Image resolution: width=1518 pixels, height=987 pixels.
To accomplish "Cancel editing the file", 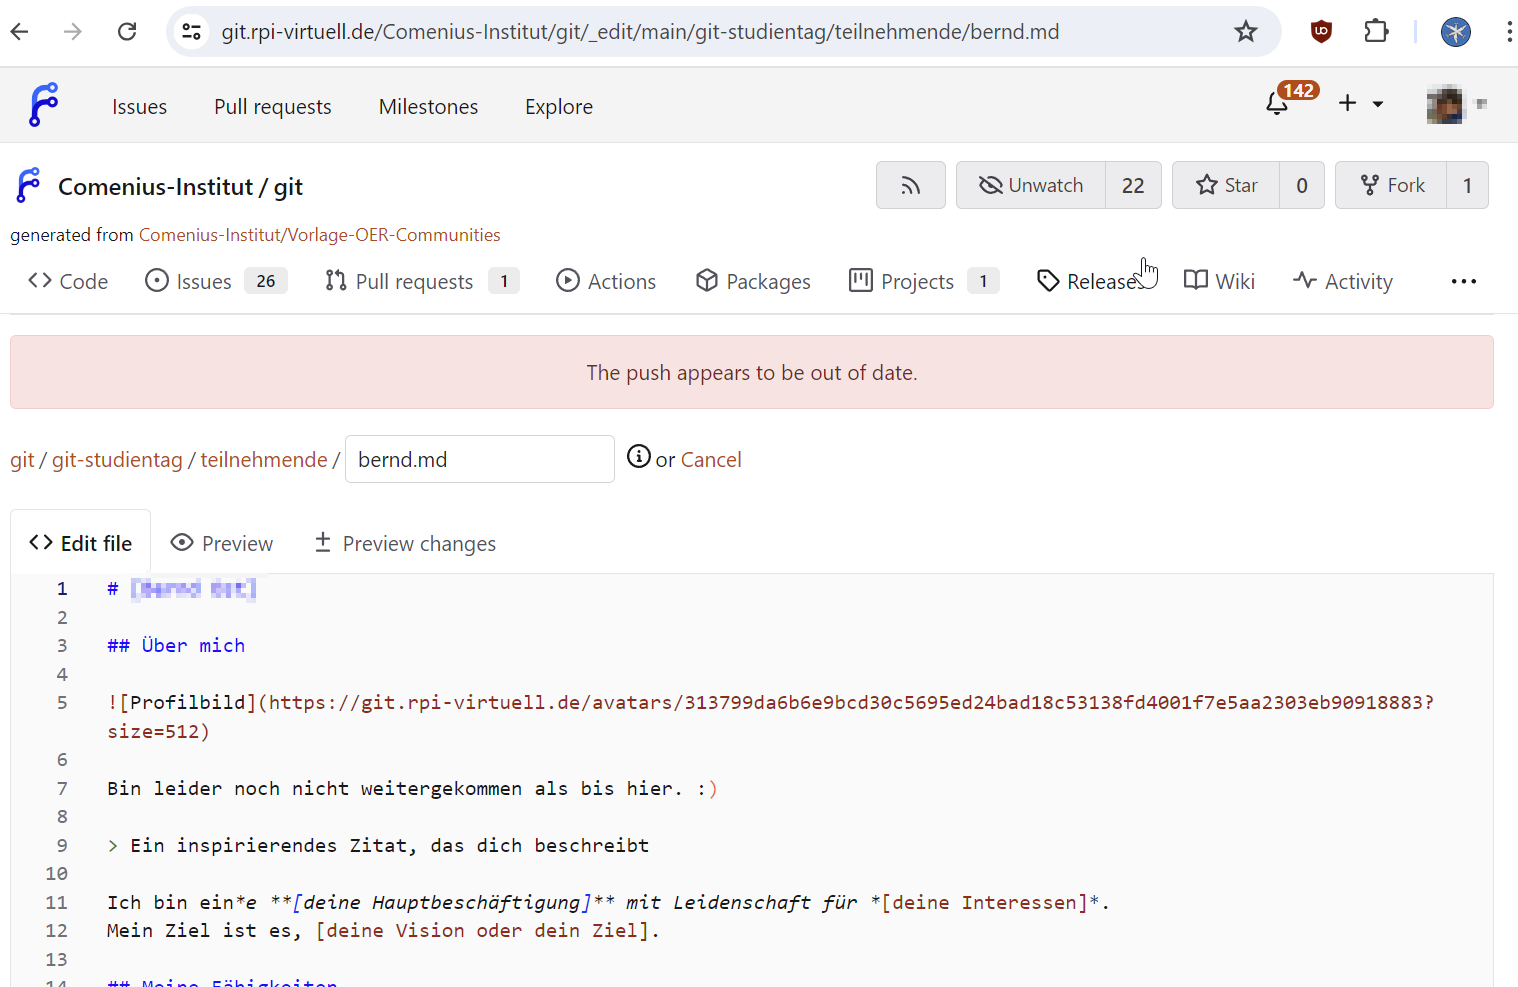I will click(x=711, y=460).
